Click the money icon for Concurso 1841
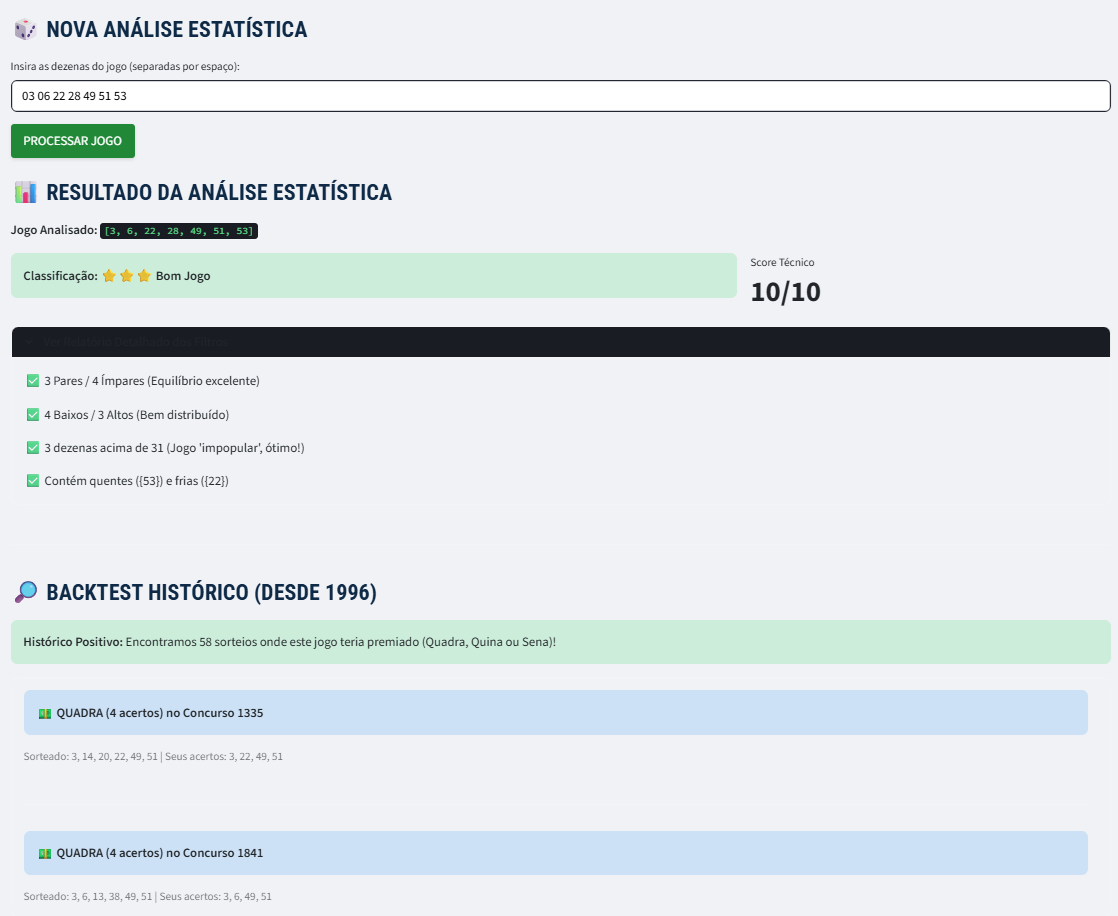This screenshot has width=1118, height=916. coord(44,853)
